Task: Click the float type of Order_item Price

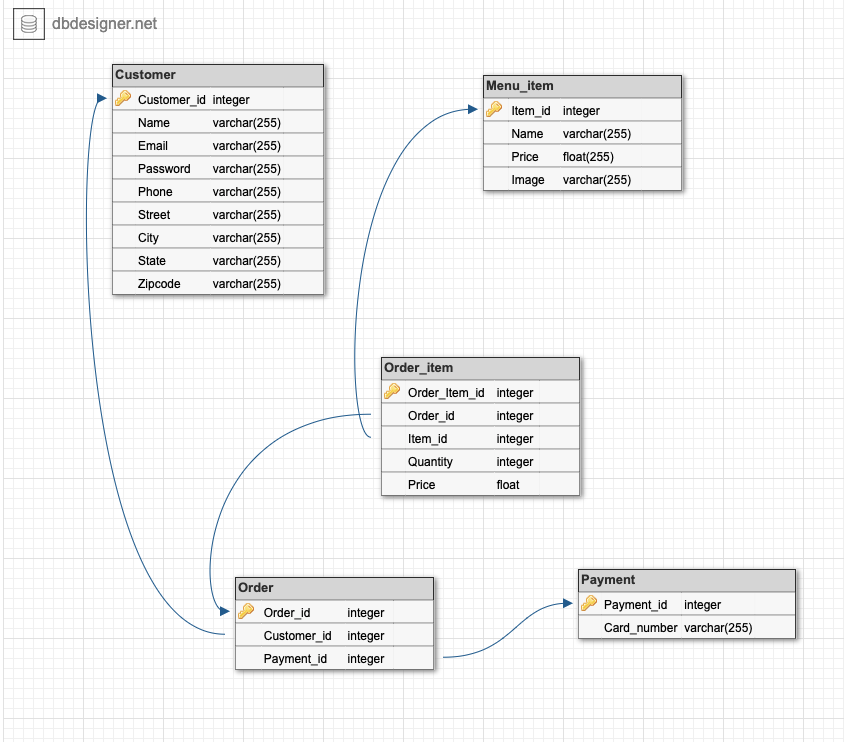Action: [x=508, y=485]
